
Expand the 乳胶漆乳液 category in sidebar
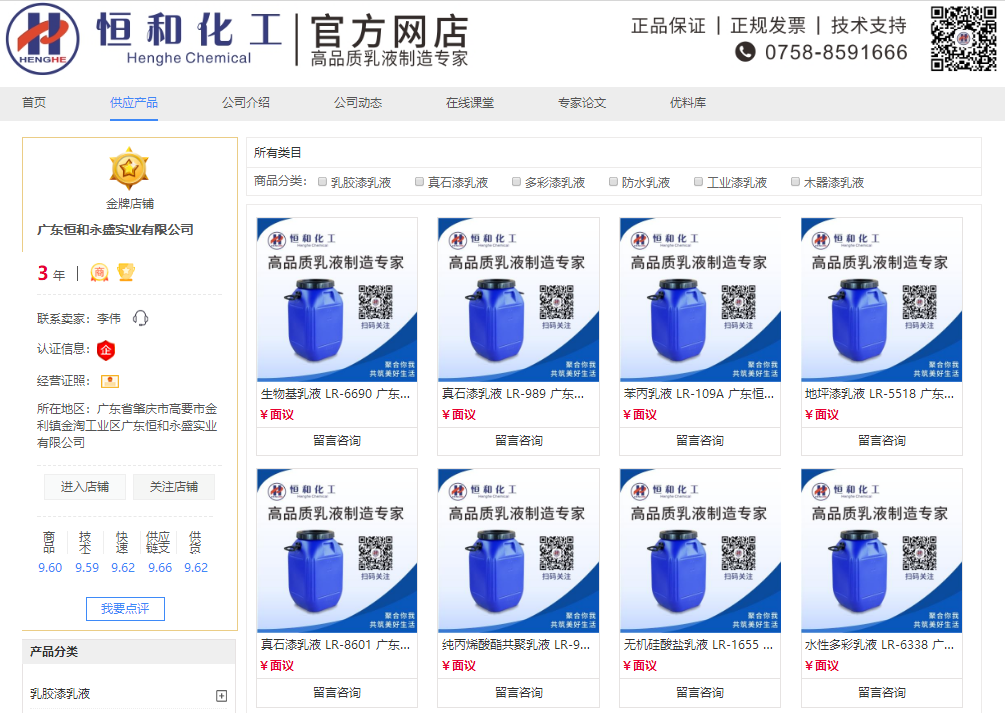(222, 696)
